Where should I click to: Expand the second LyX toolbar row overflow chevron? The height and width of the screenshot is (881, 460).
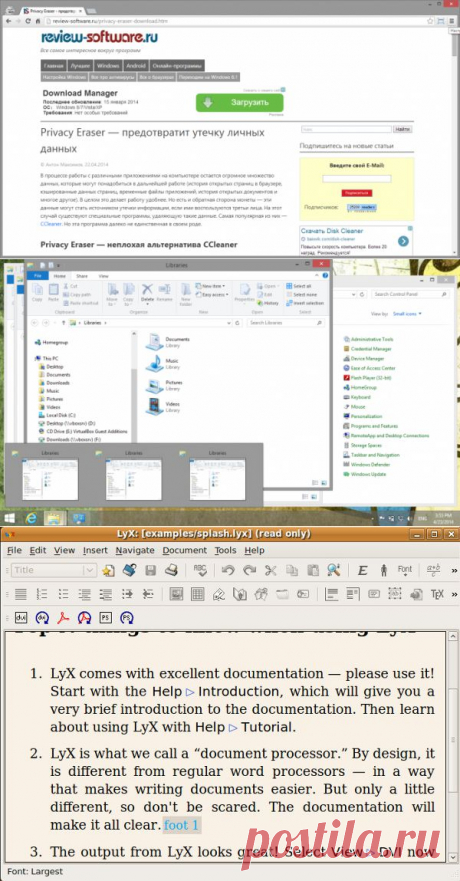454,594
